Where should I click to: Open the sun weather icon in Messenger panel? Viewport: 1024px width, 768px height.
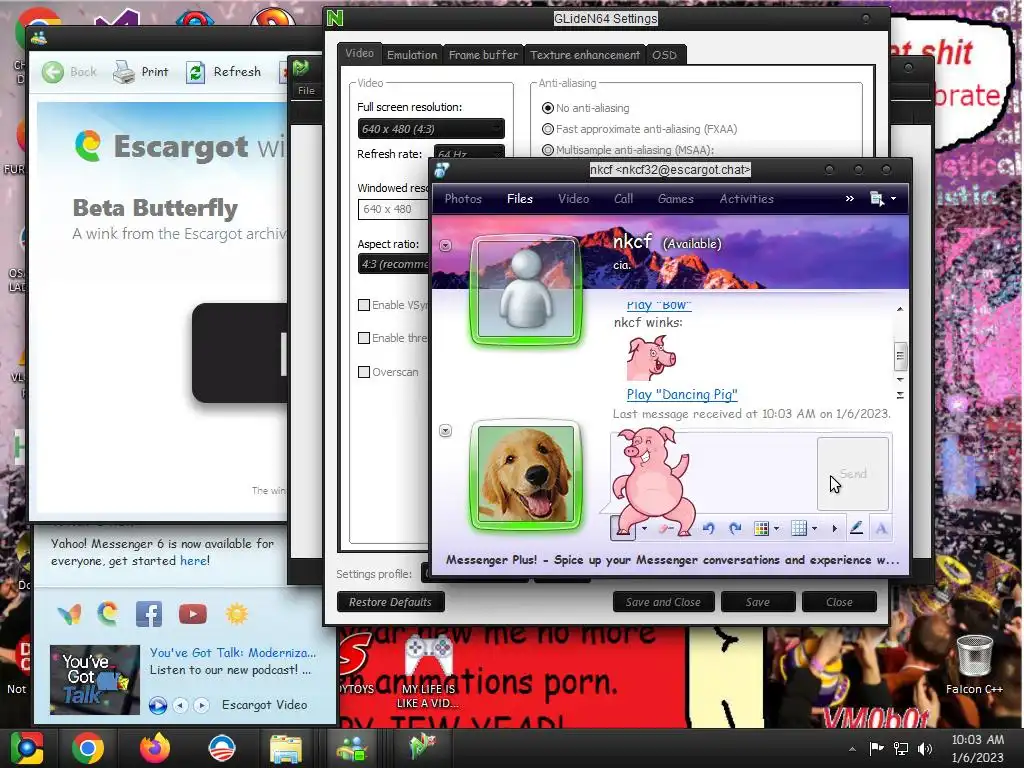click(236, 614)
